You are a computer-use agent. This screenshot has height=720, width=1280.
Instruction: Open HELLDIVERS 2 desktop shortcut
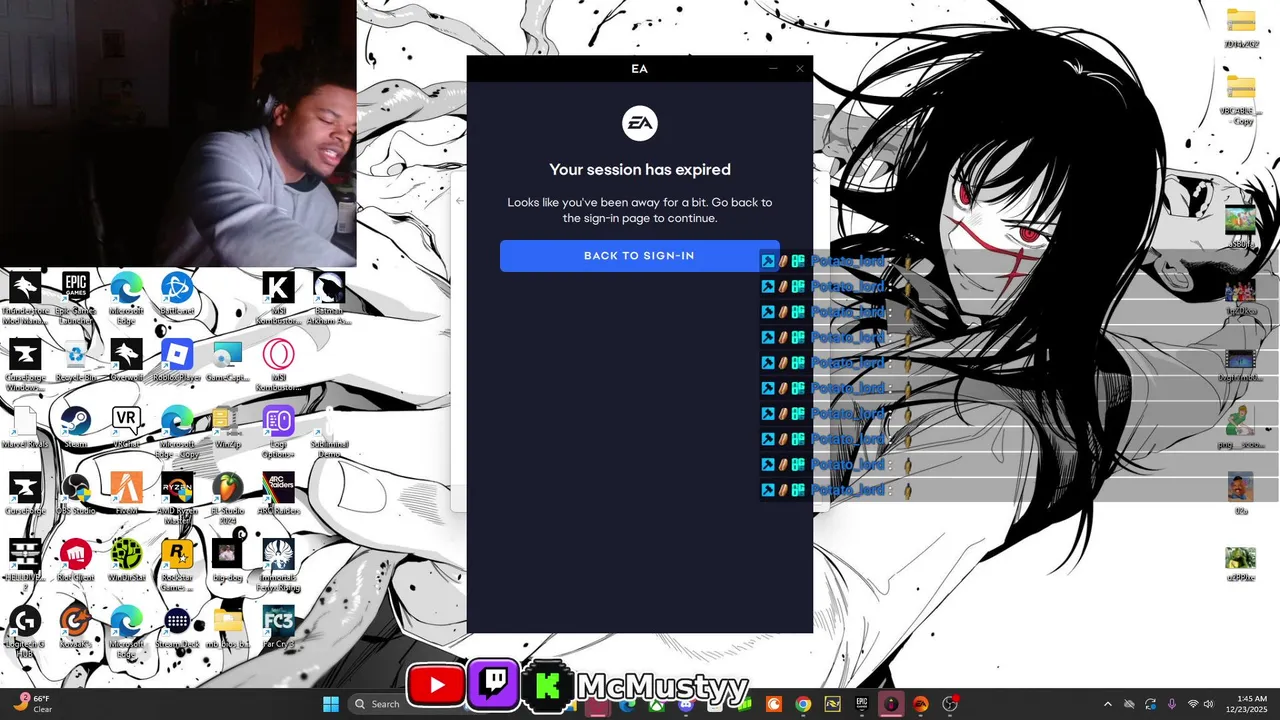25,565
